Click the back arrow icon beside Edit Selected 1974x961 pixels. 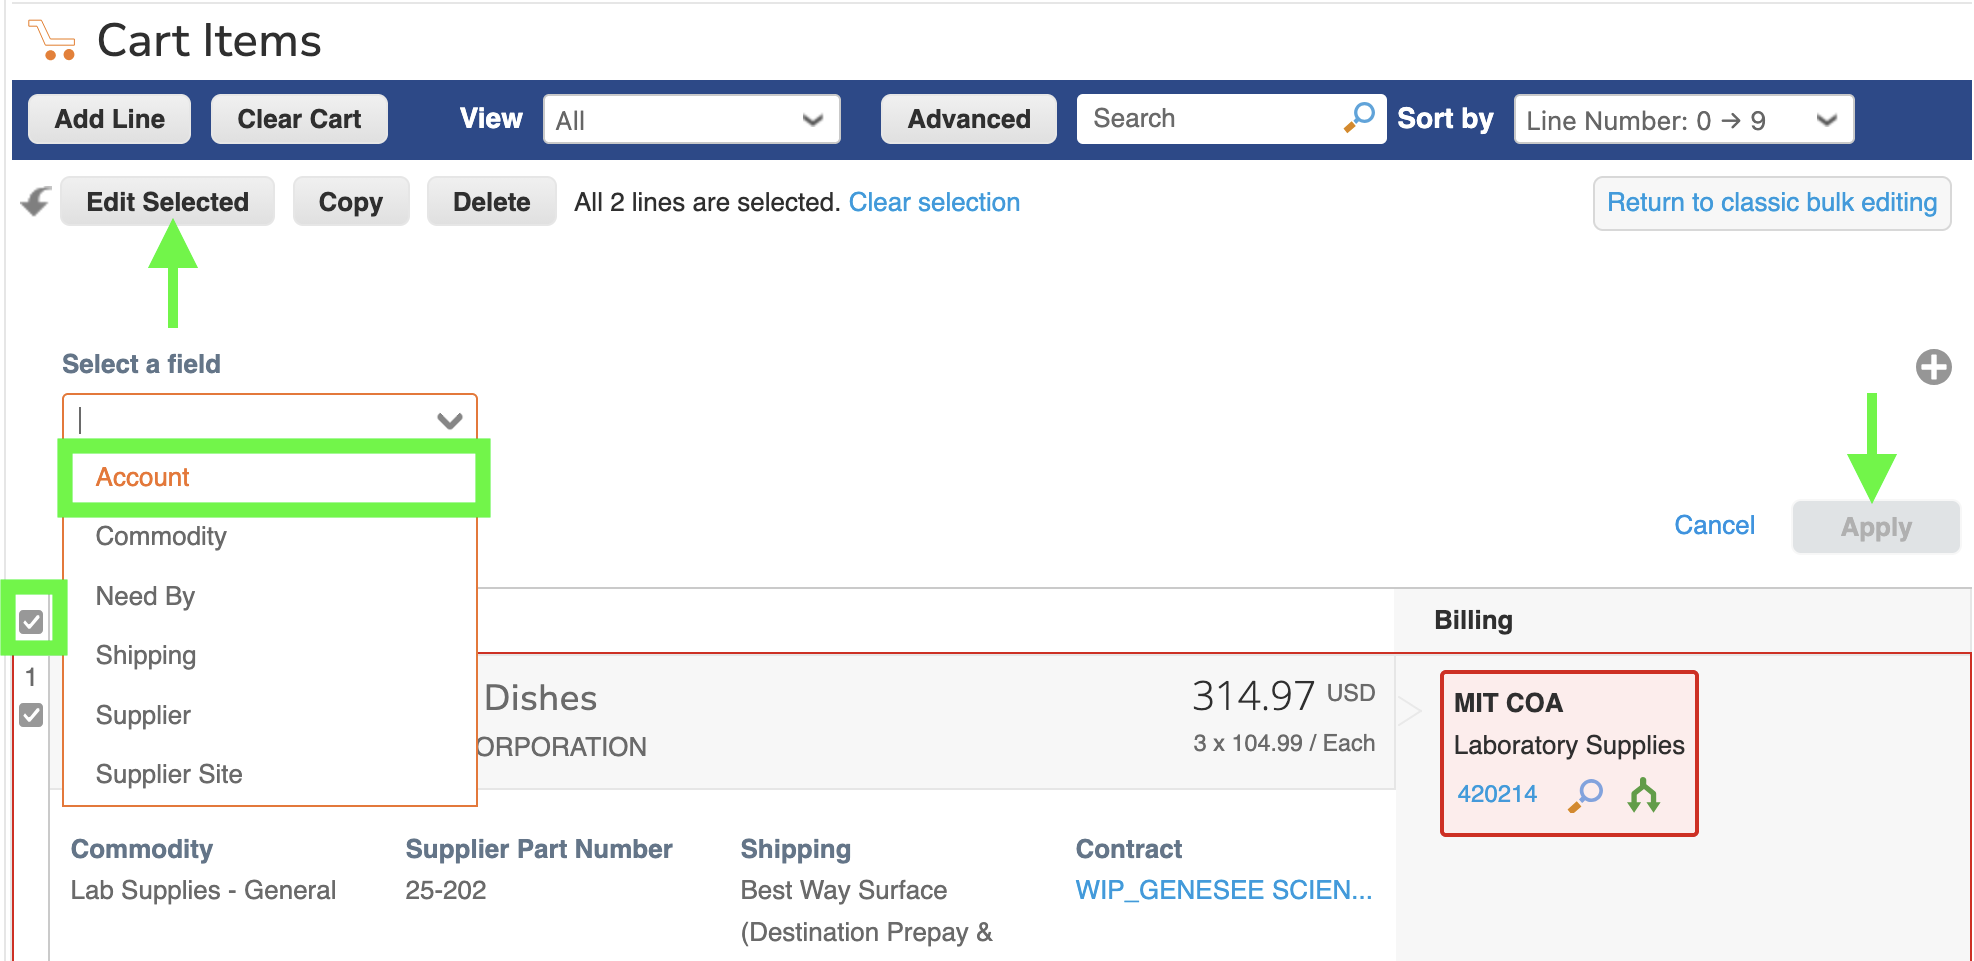pos(36,201)
